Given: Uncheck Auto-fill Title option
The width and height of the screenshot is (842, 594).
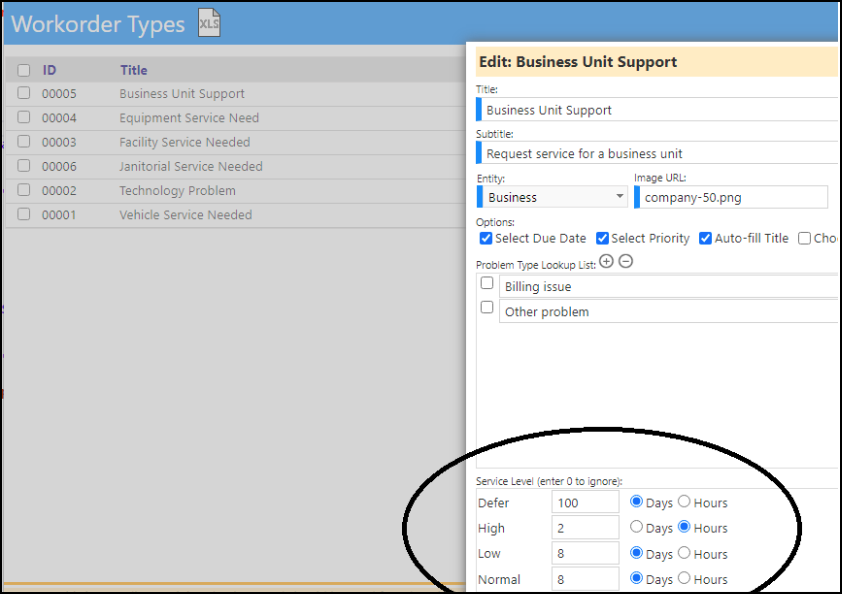Looking at the screenshot, I should click(x=705, y=238).
